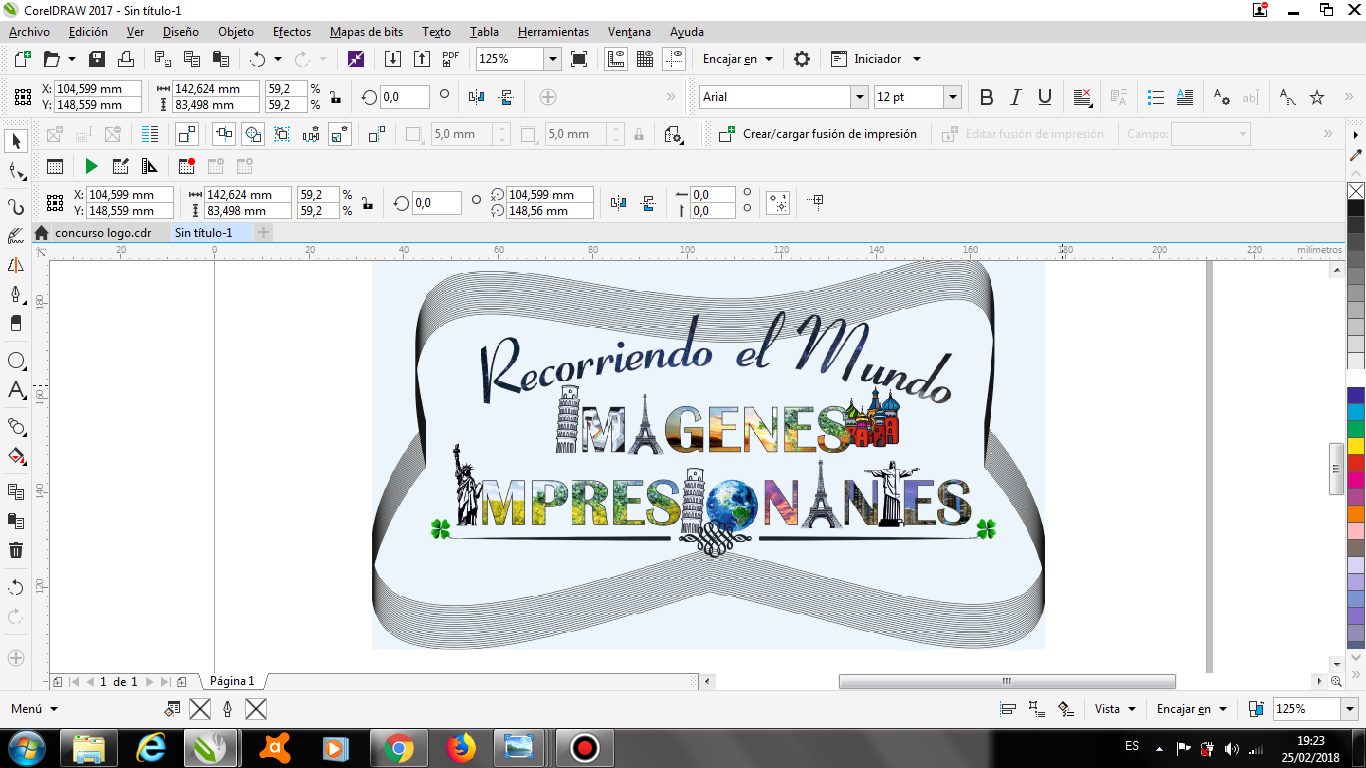The width and height of the screenshot is (1366, 768).
Task: Open the Herramientas menu
Action: coord(553,32)
